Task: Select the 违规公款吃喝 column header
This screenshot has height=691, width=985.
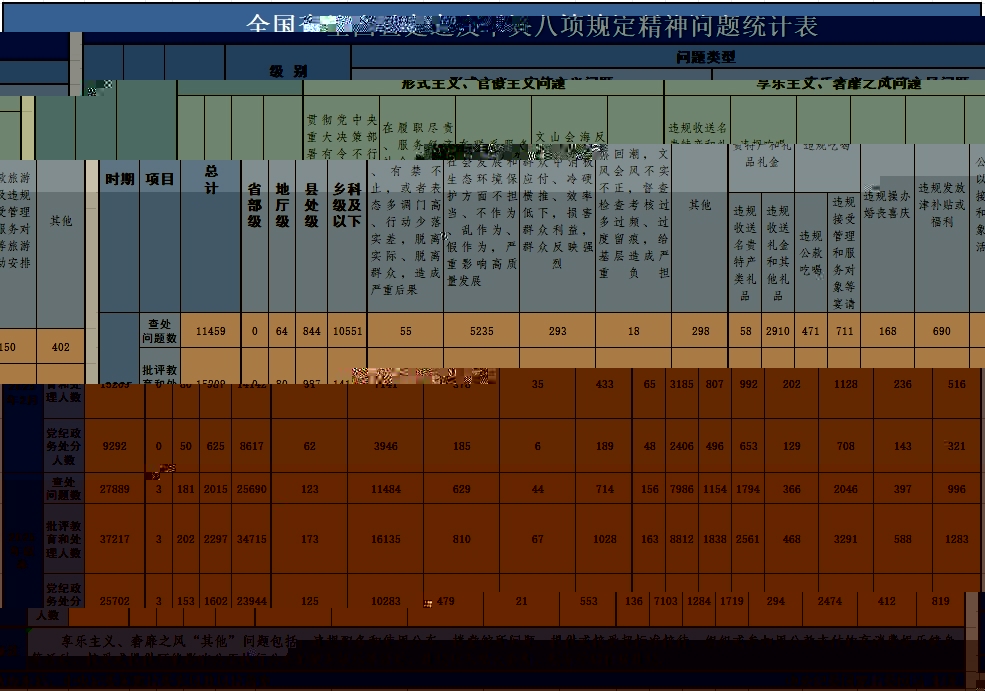Action: 810,253
